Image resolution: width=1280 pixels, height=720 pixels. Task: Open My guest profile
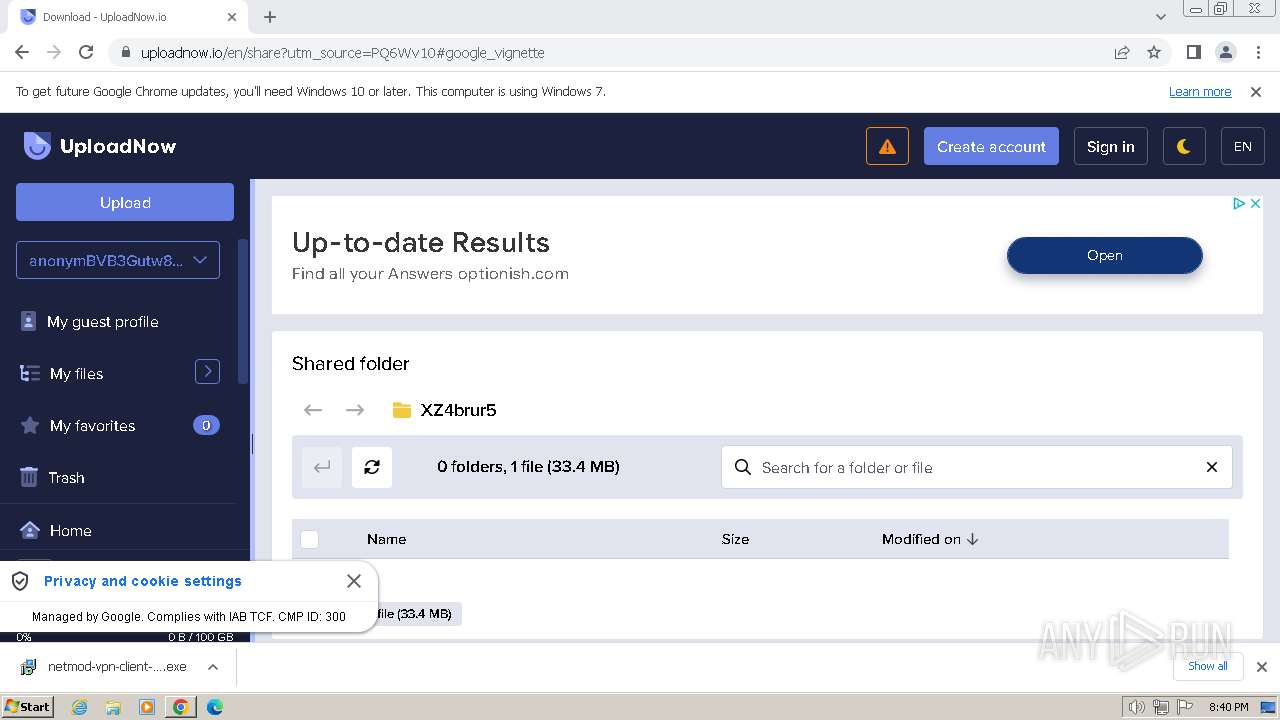point(102,322)
